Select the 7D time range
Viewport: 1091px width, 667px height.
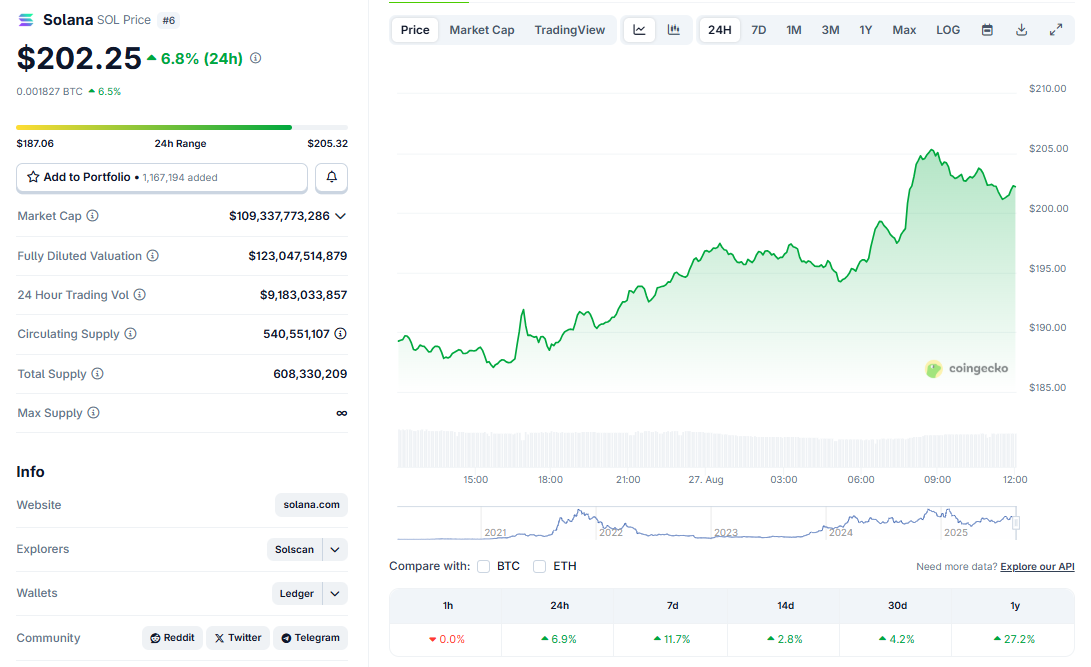click(x=758, y=30)
